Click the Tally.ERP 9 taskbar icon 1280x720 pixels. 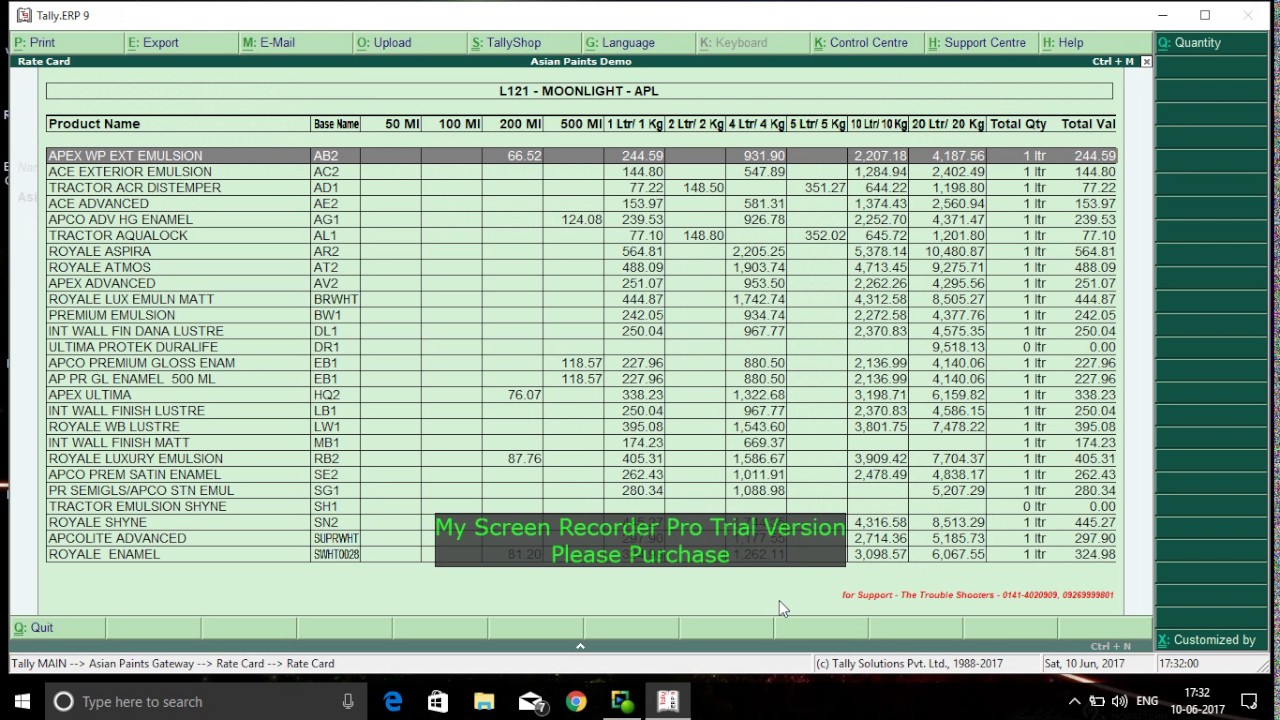(x=668, y=701)
